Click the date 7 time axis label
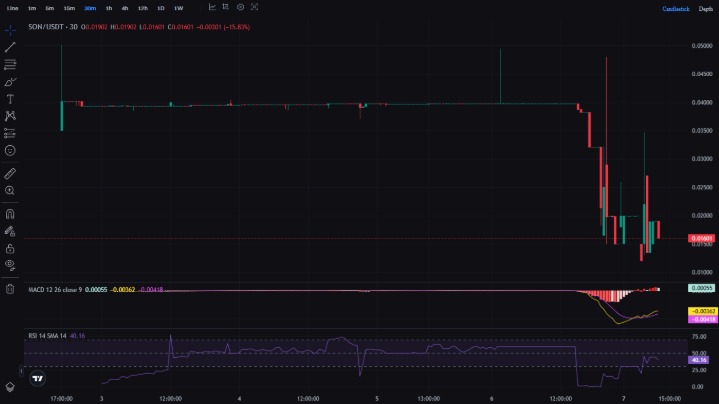 point(624,398)
